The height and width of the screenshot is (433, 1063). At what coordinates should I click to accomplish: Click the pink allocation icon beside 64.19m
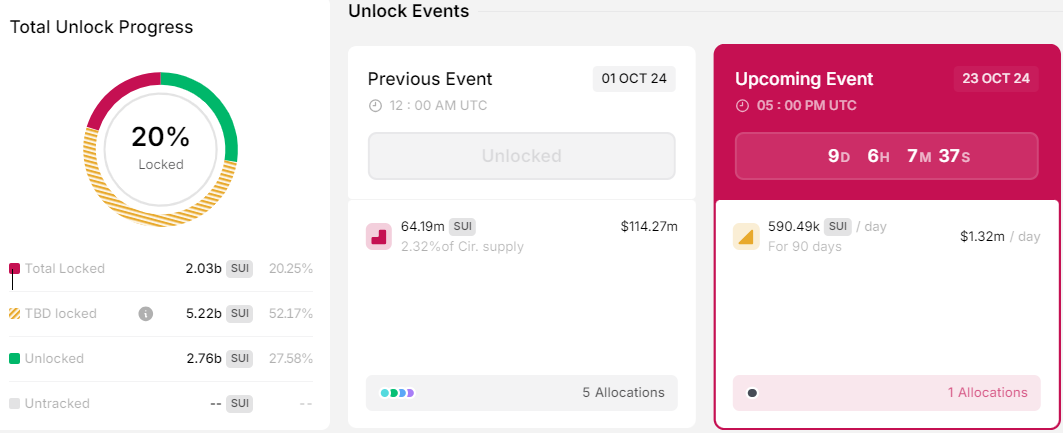[378, 236]
